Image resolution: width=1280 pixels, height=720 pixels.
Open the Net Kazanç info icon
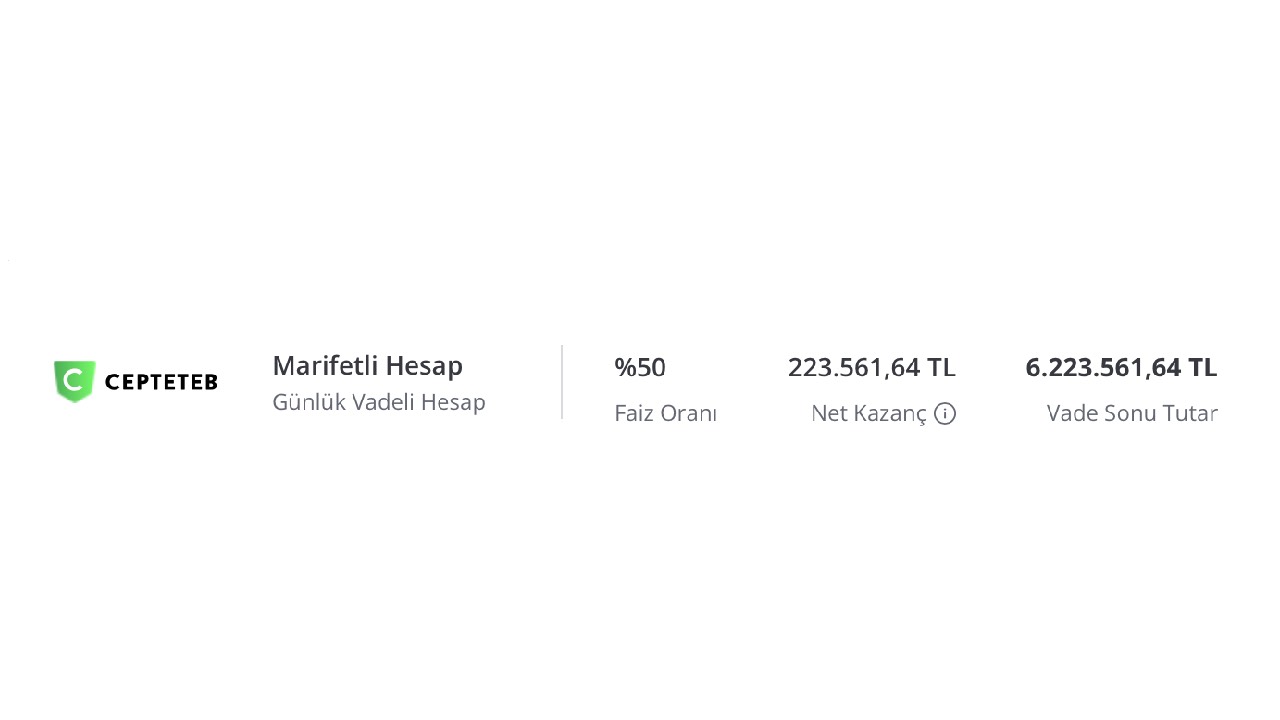click(945, 413)
